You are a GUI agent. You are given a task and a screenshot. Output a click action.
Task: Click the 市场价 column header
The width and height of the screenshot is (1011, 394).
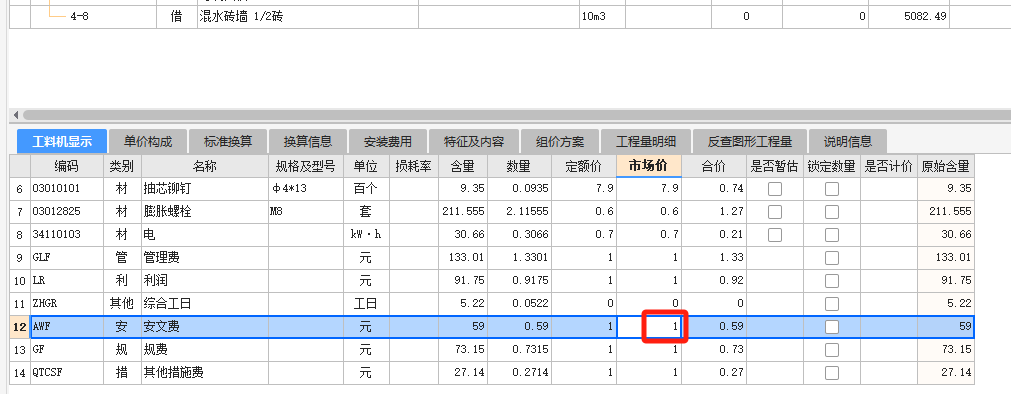click(649, 166)
